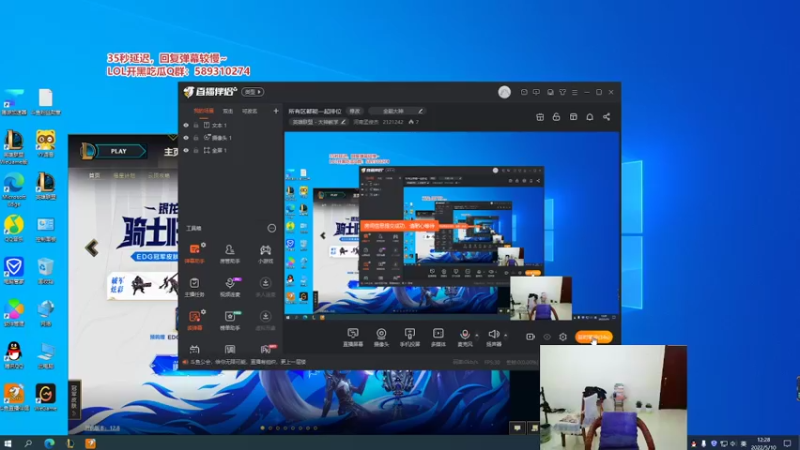The image size is (800, 450).
Task: Open the 电脑管家 shield desktop icon
Action: click(x=14, y=270)
